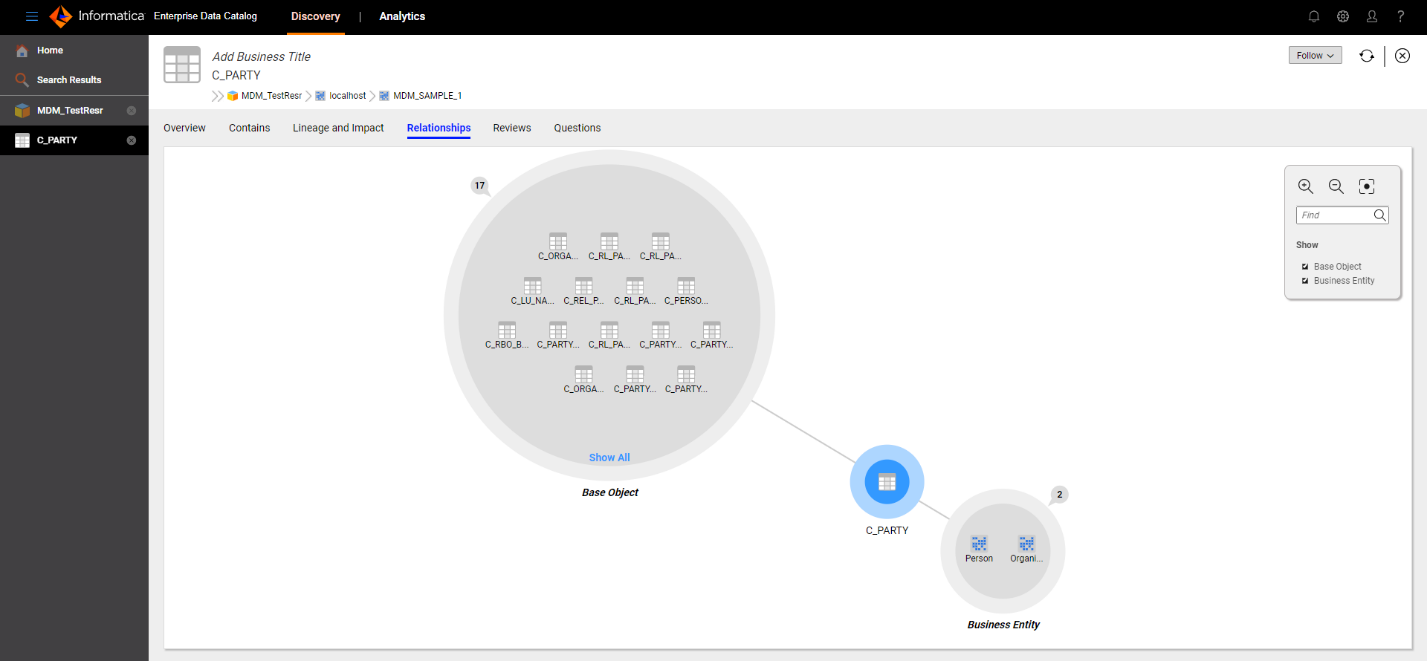Image resolution: width=1427 pixels, height=661 pixels.
Task: Open the settings gear menu
Action: (x=1343, y=16)
